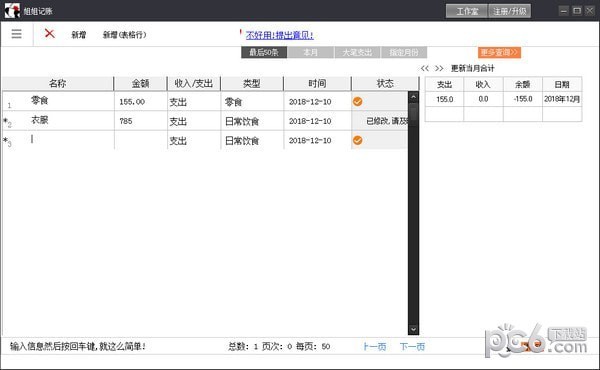Minimize the 组组记账 window
600x370 pixels.
pos(563,11)
